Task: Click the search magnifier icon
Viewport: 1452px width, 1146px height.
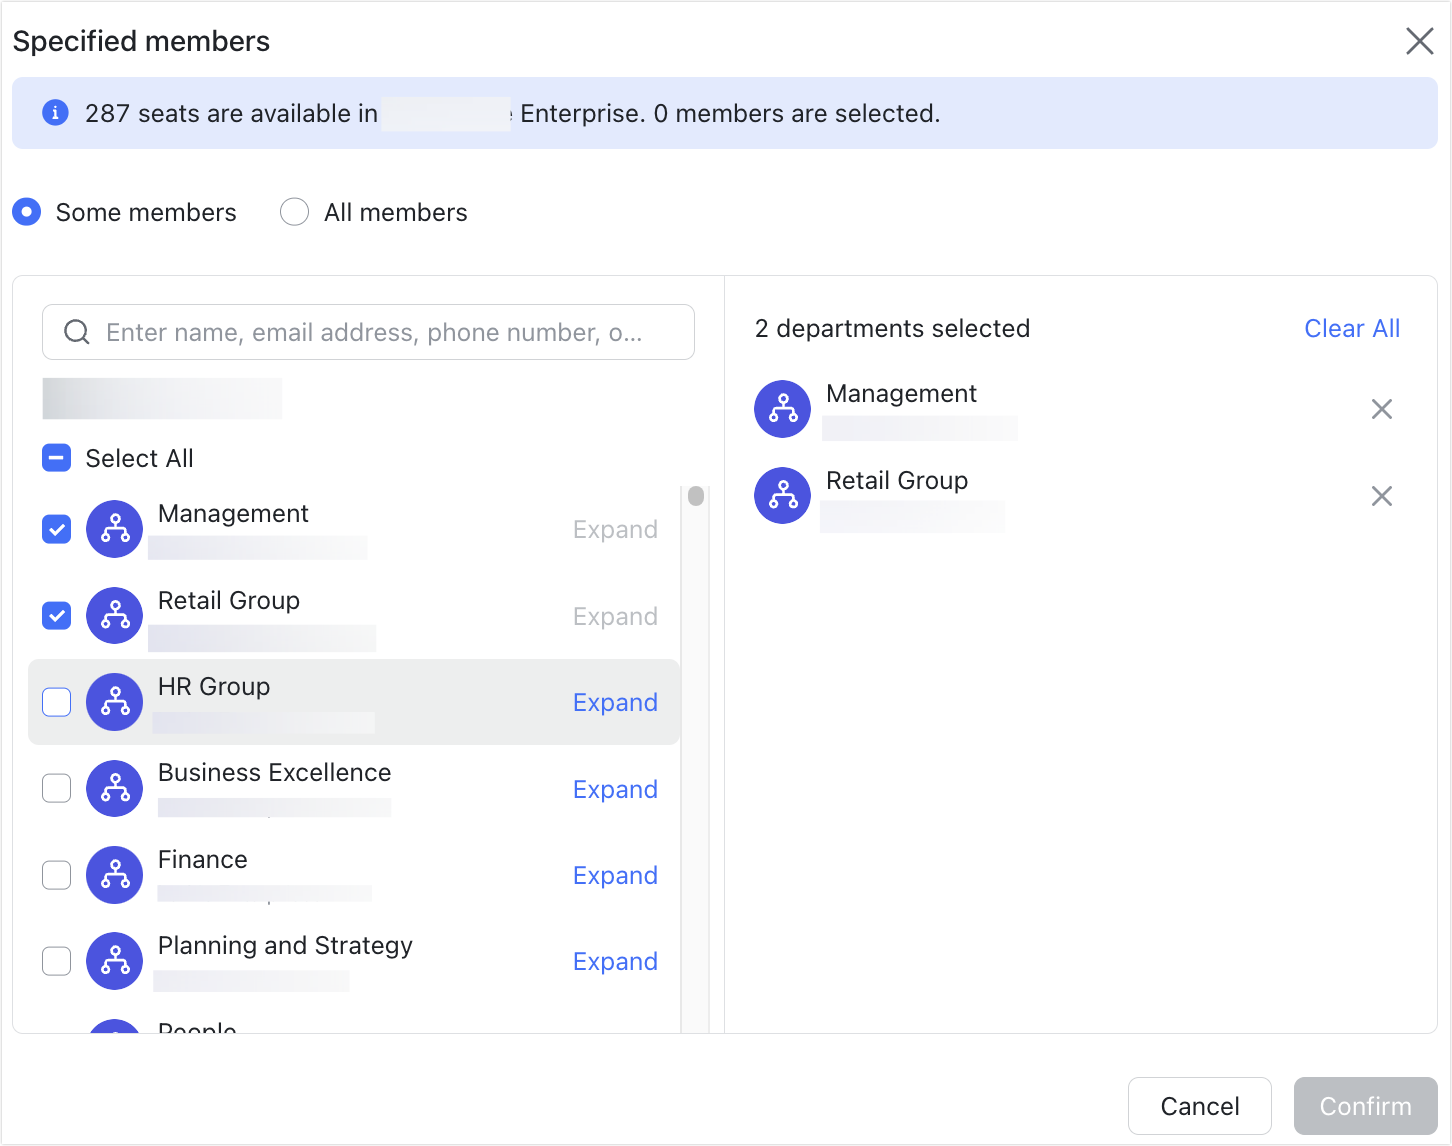Action: 77,332
